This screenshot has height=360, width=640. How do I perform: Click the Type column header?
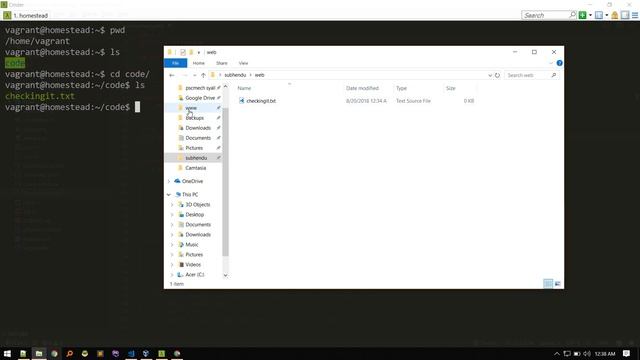(x=401, y=88)
